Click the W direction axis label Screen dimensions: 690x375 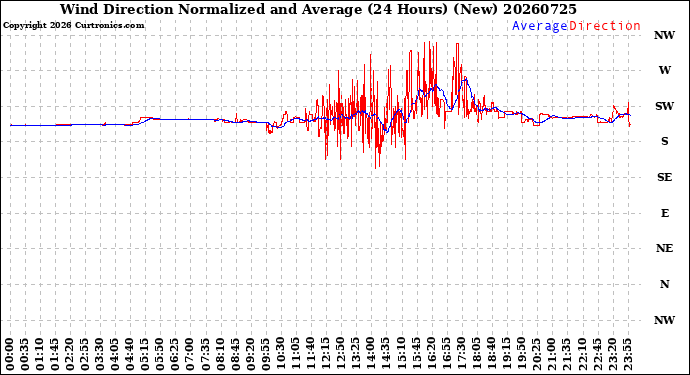664,70
